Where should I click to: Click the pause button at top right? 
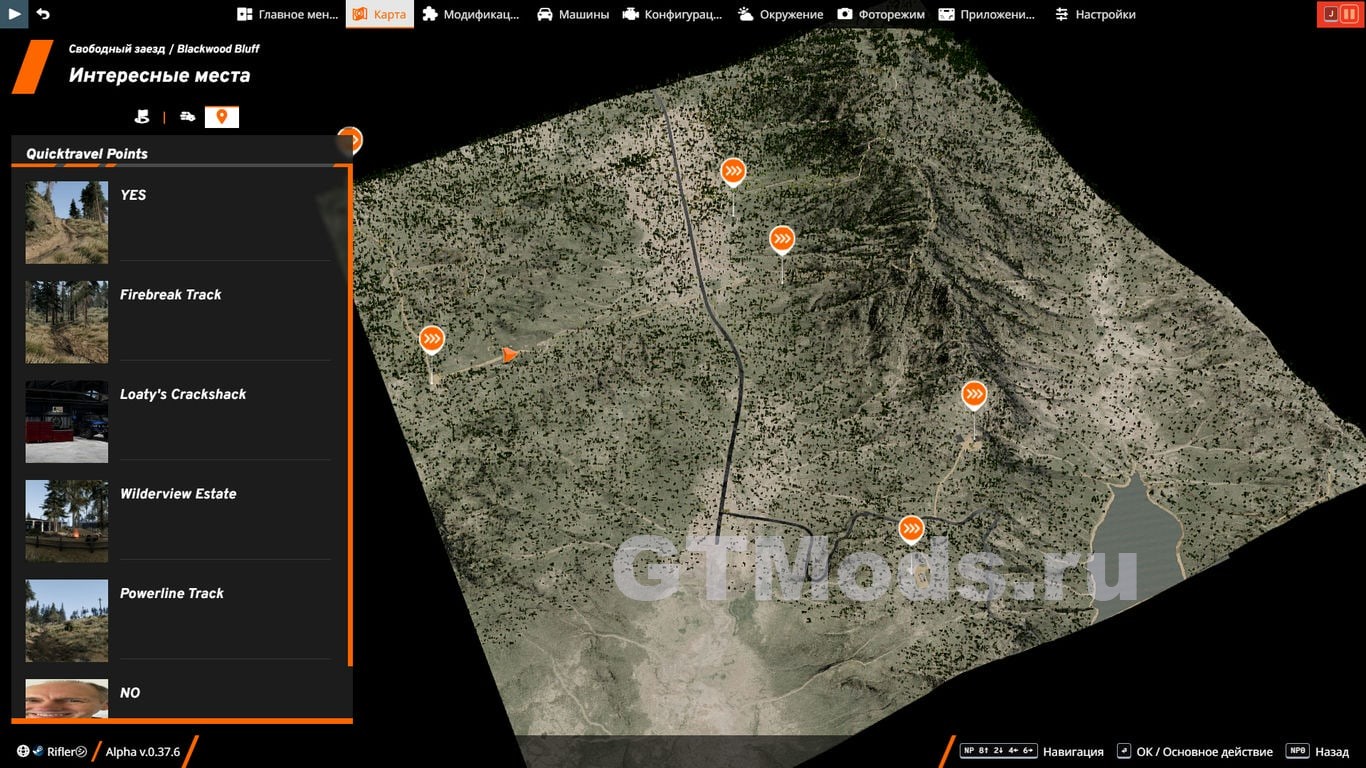tap(1349, 14)
